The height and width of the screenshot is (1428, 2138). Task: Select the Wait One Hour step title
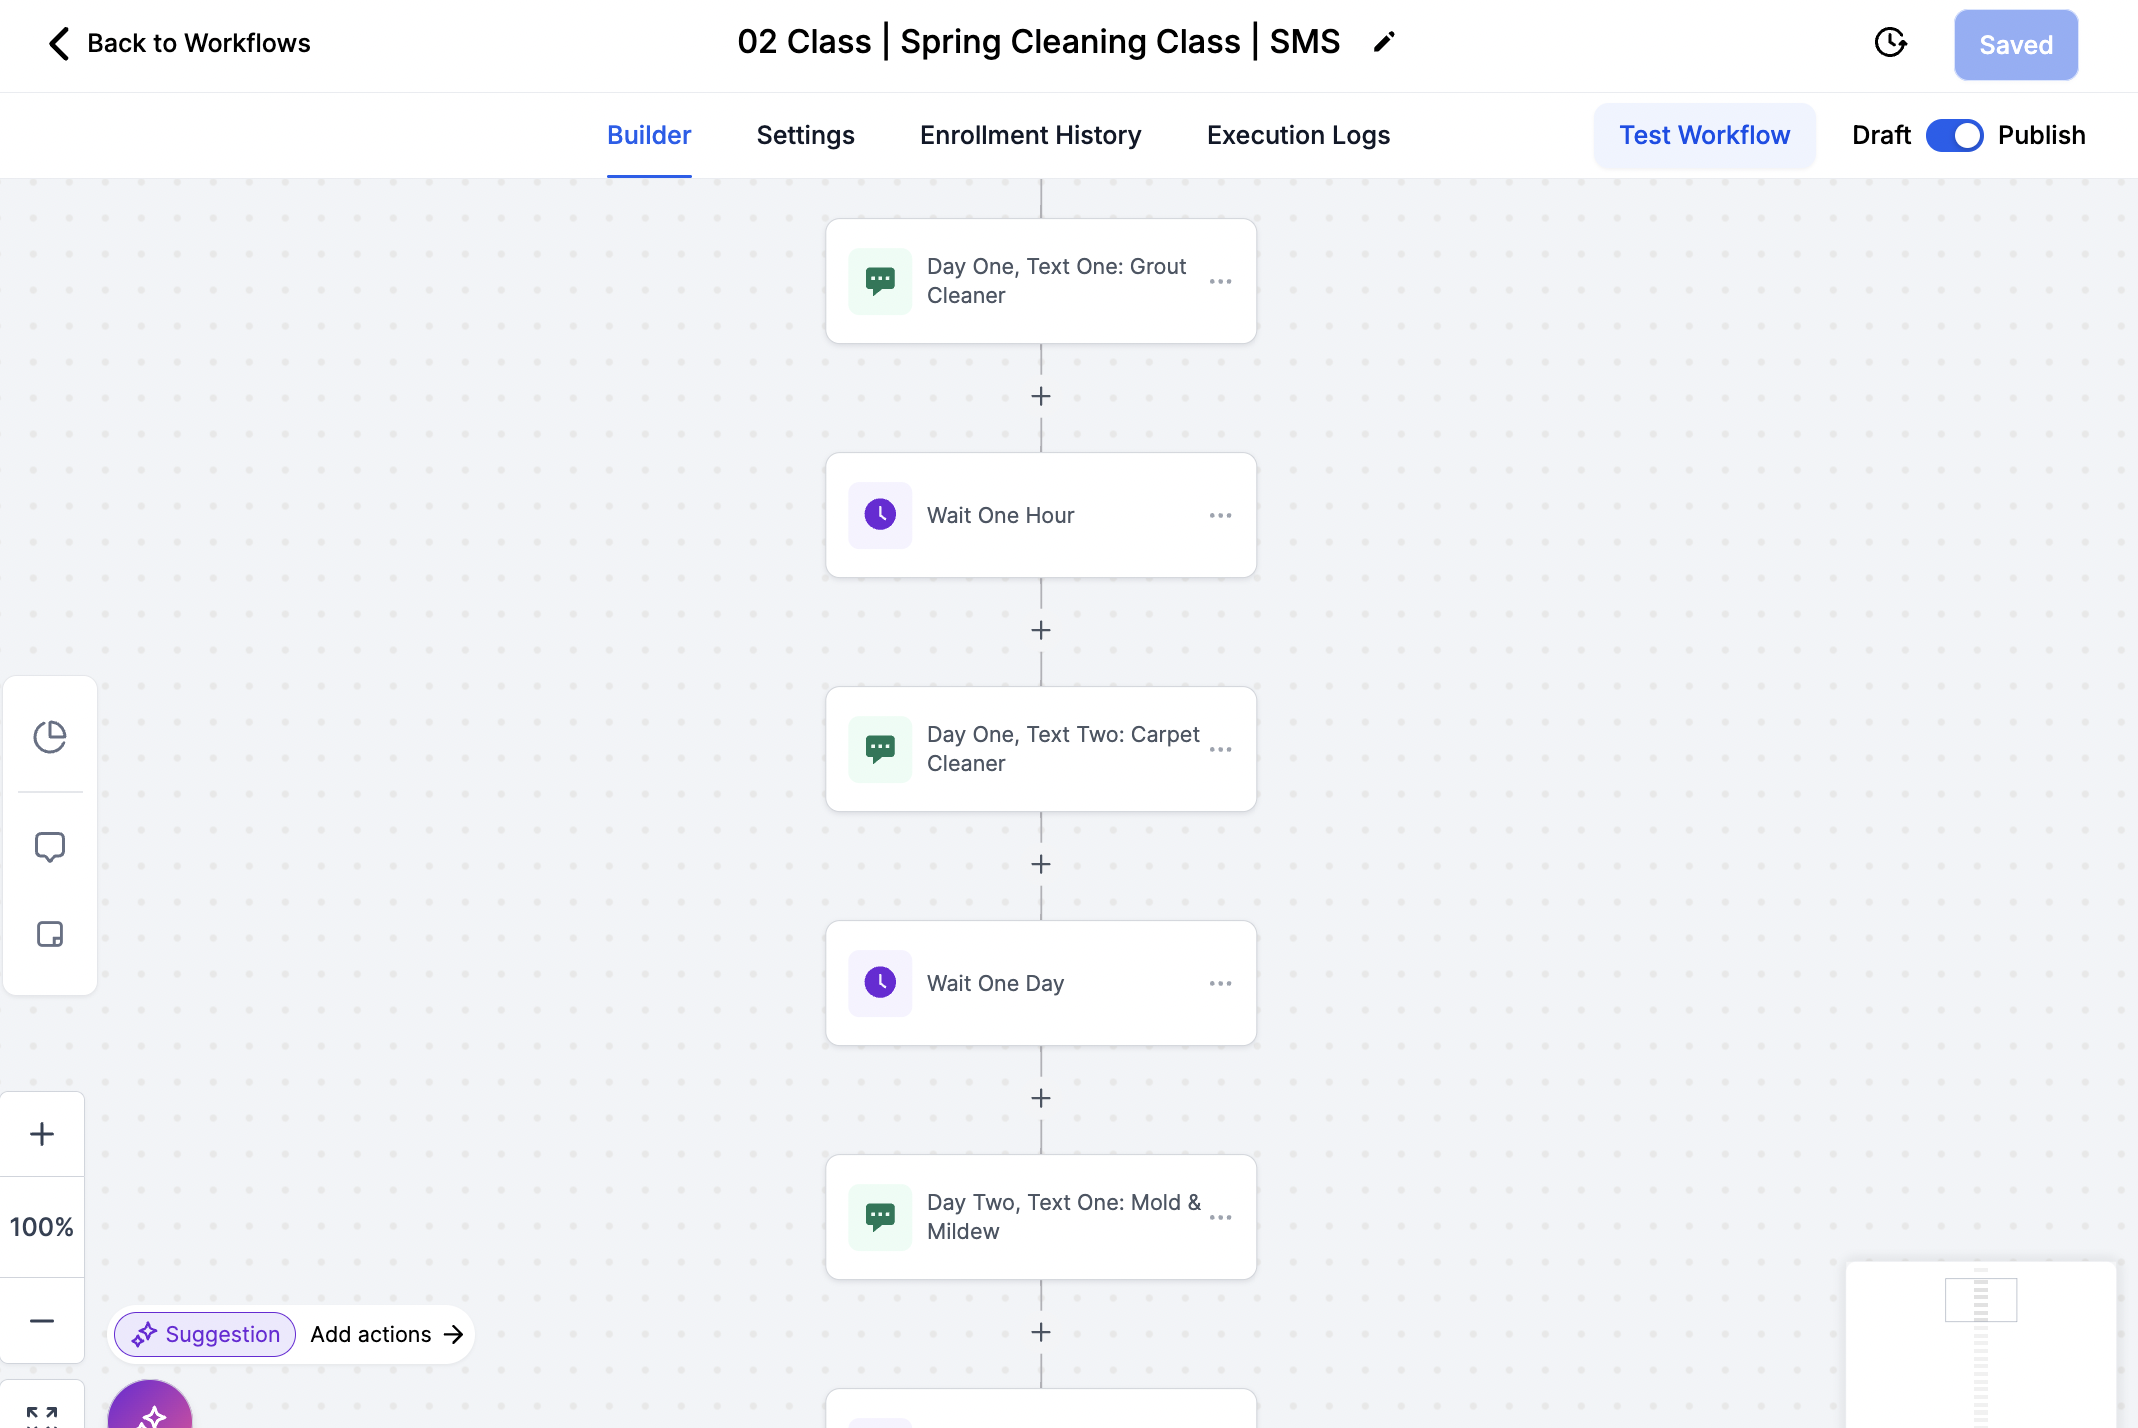(1000, 515)
